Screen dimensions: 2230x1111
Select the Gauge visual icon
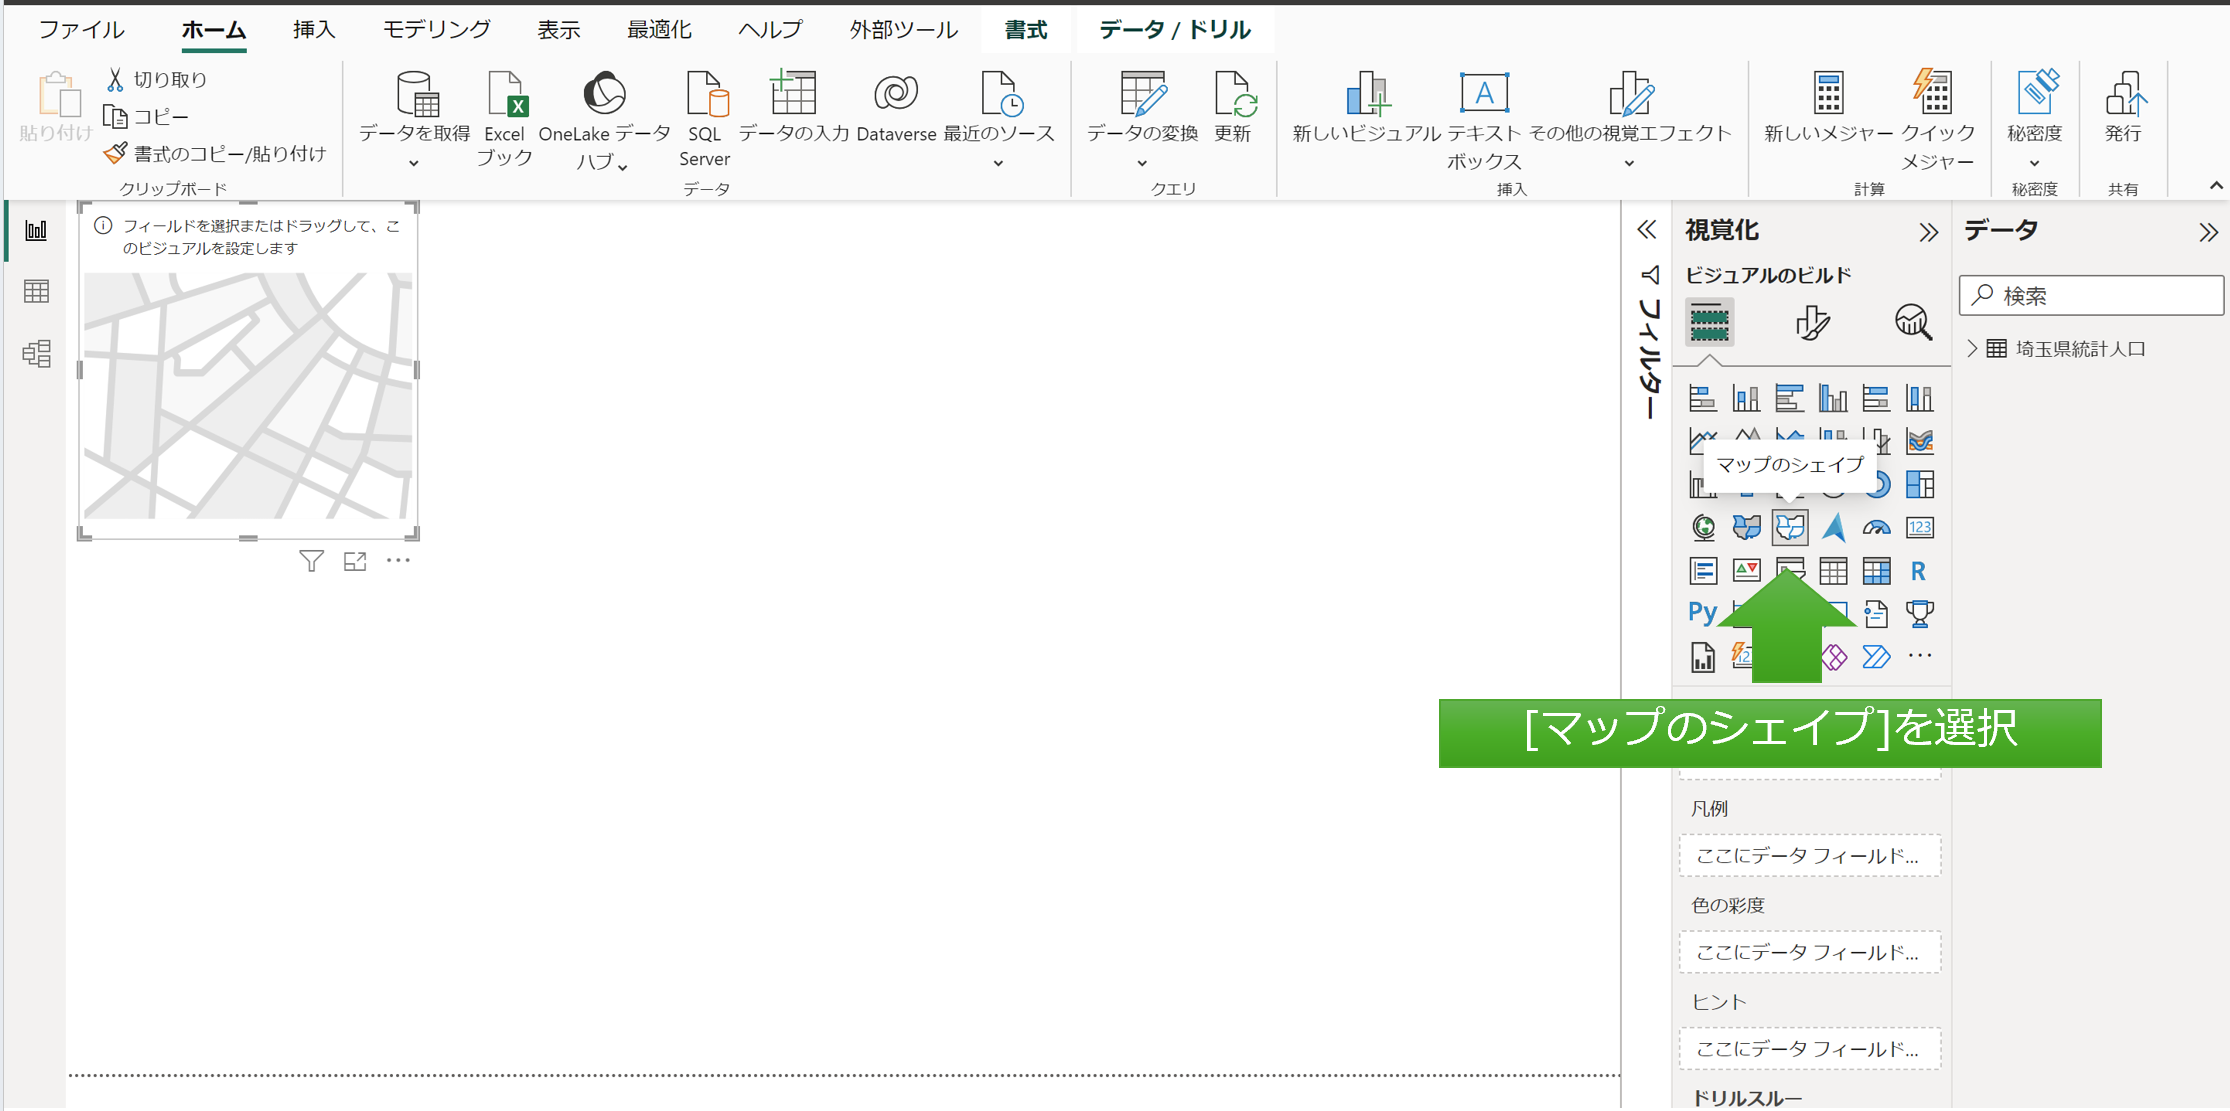click(1876, 527)
